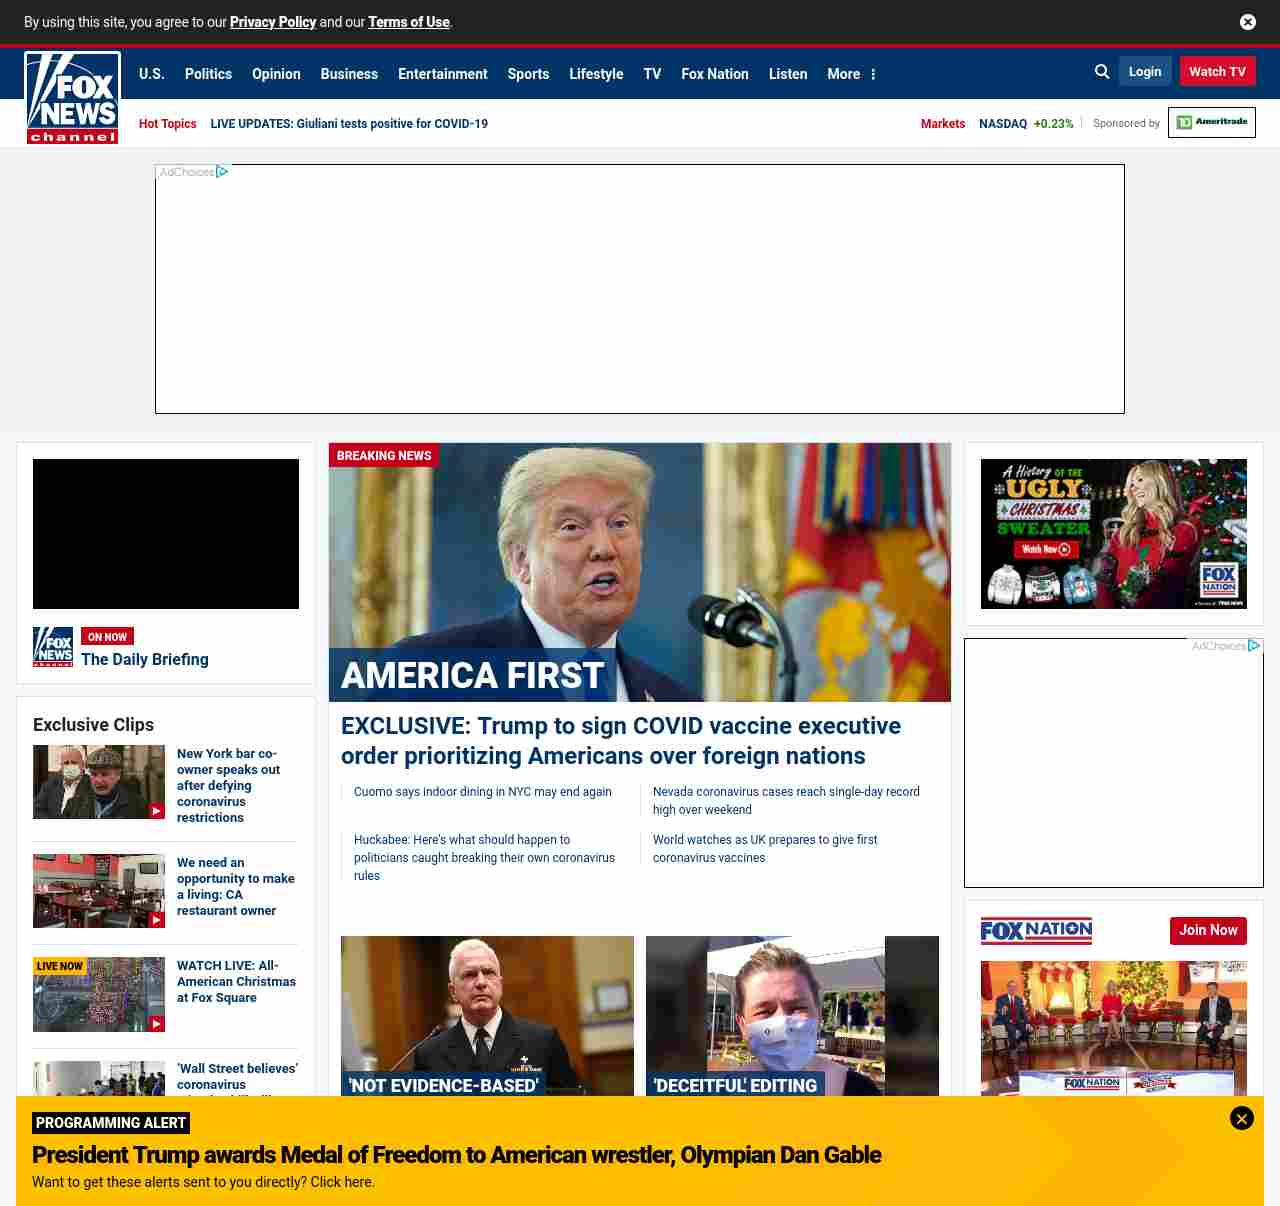Close the Programming Alert banner
This screenshot has height=1206, width=1280.
[1241, 1119]
